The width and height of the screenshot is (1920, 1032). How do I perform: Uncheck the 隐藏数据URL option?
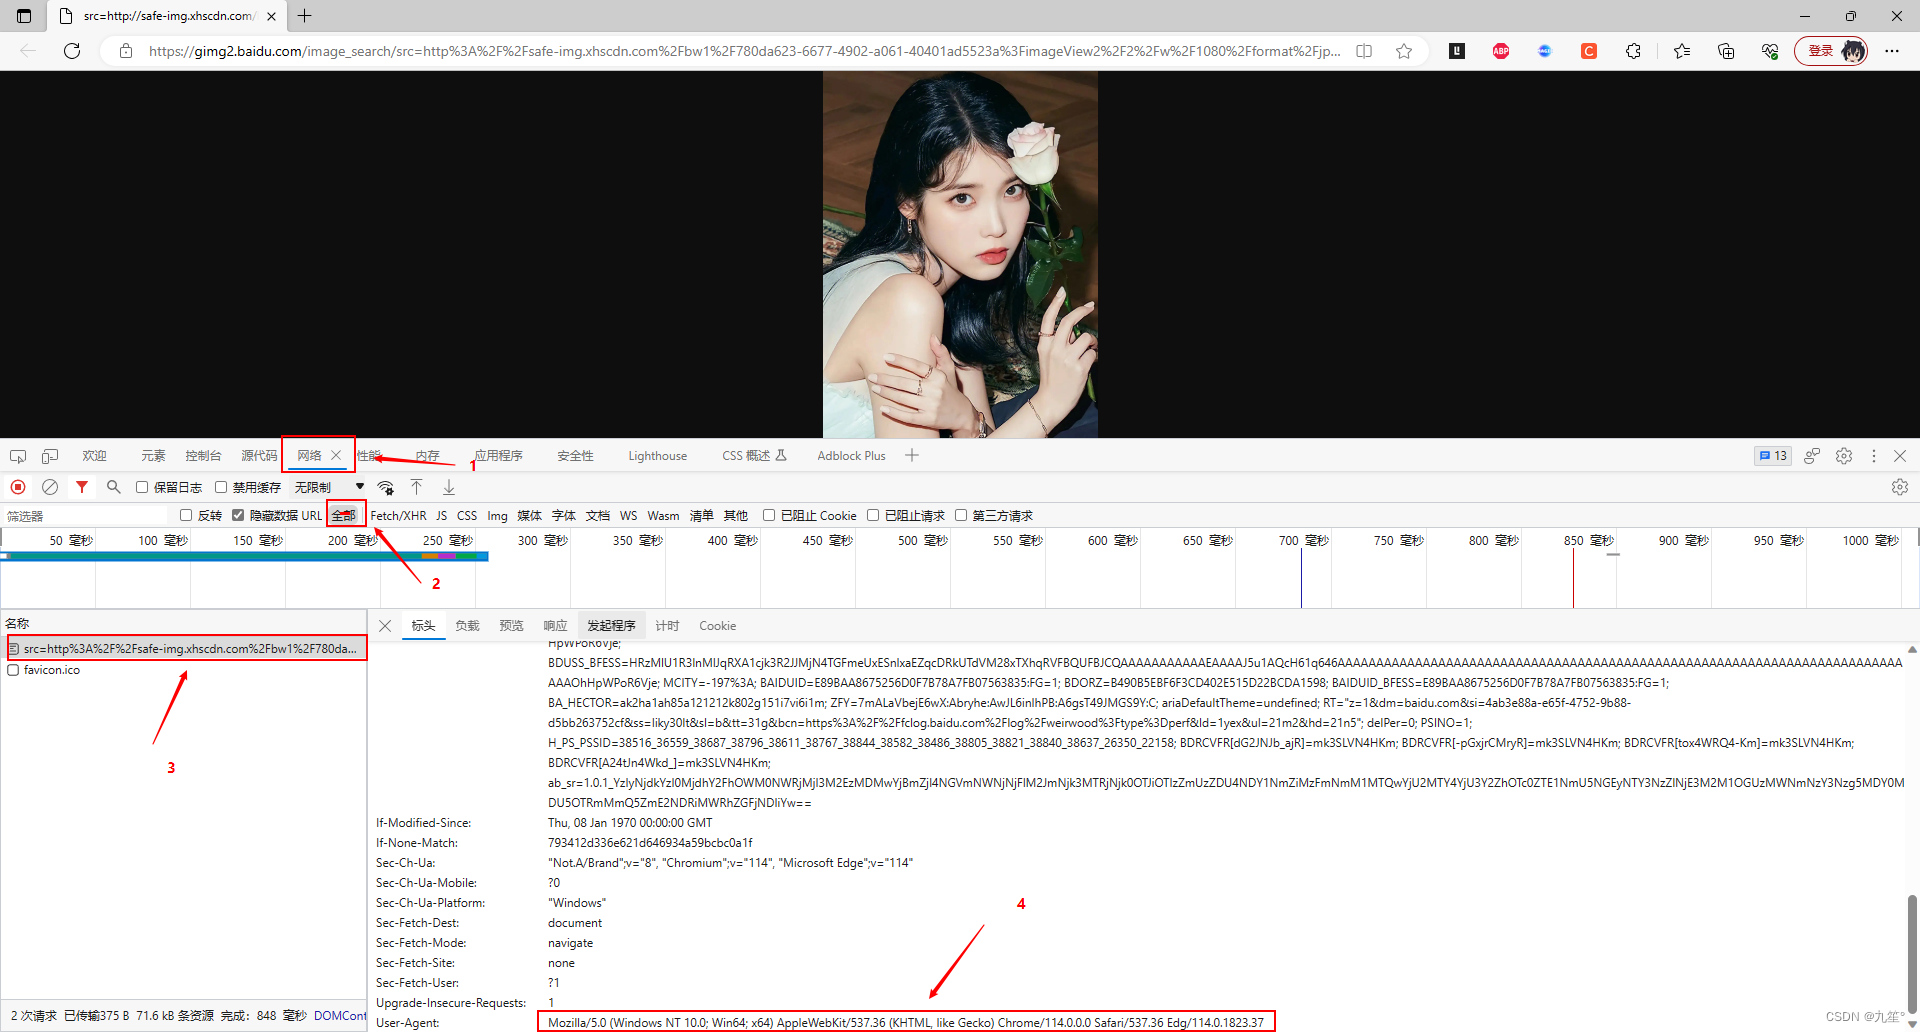[238, 515]
